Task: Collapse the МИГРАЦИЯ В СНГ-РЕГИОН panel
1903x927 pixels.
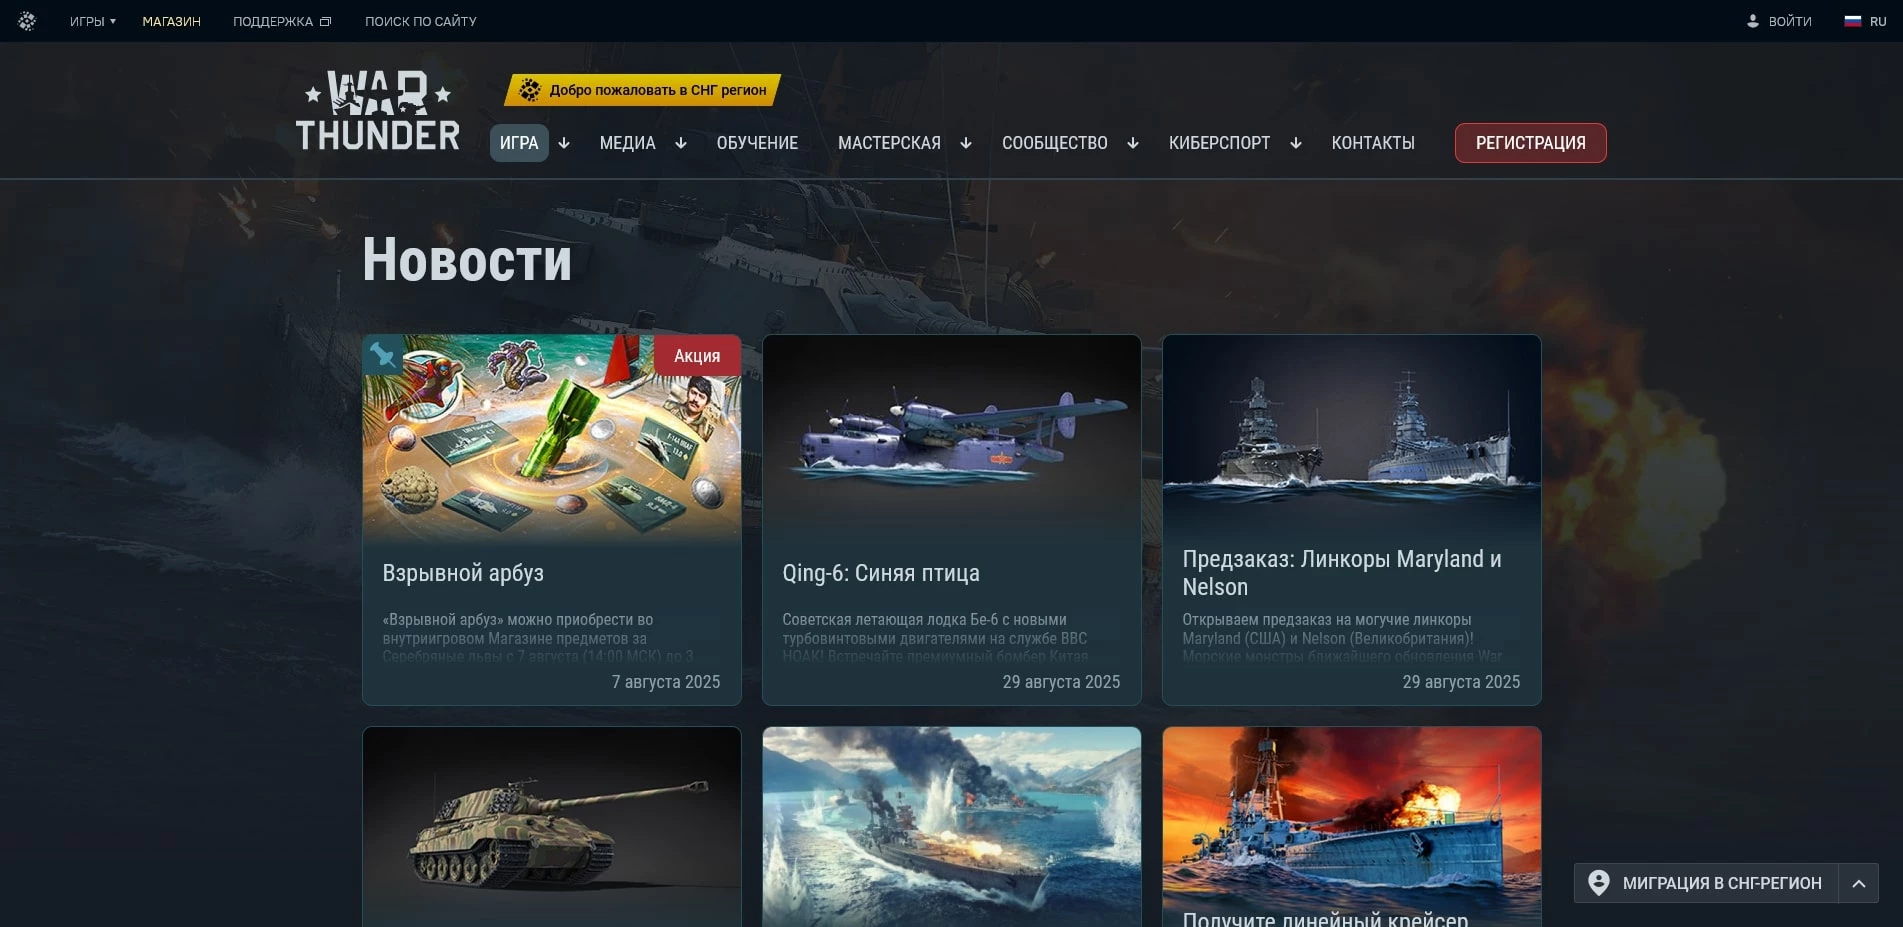Action: point(1860,883)
